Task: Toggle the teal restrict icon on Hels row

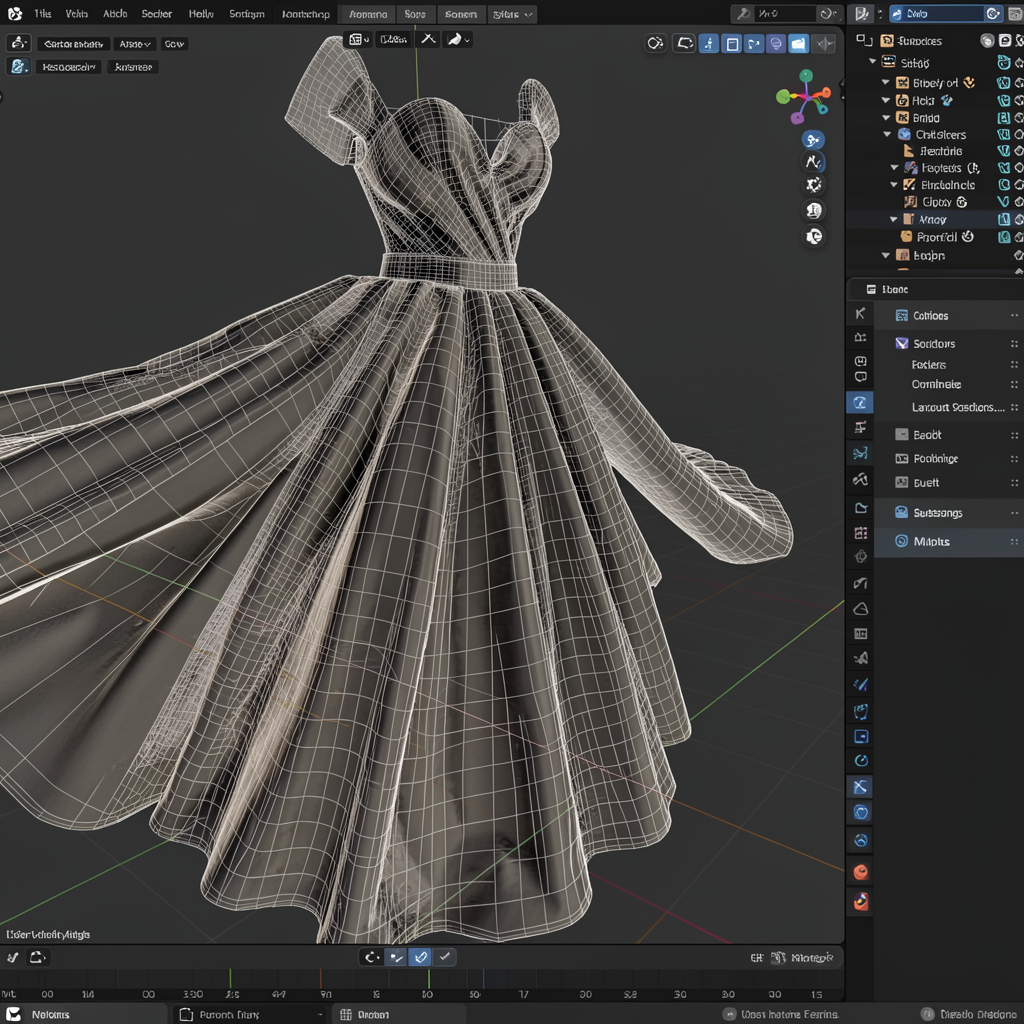Action: [x=1004, y=101]
